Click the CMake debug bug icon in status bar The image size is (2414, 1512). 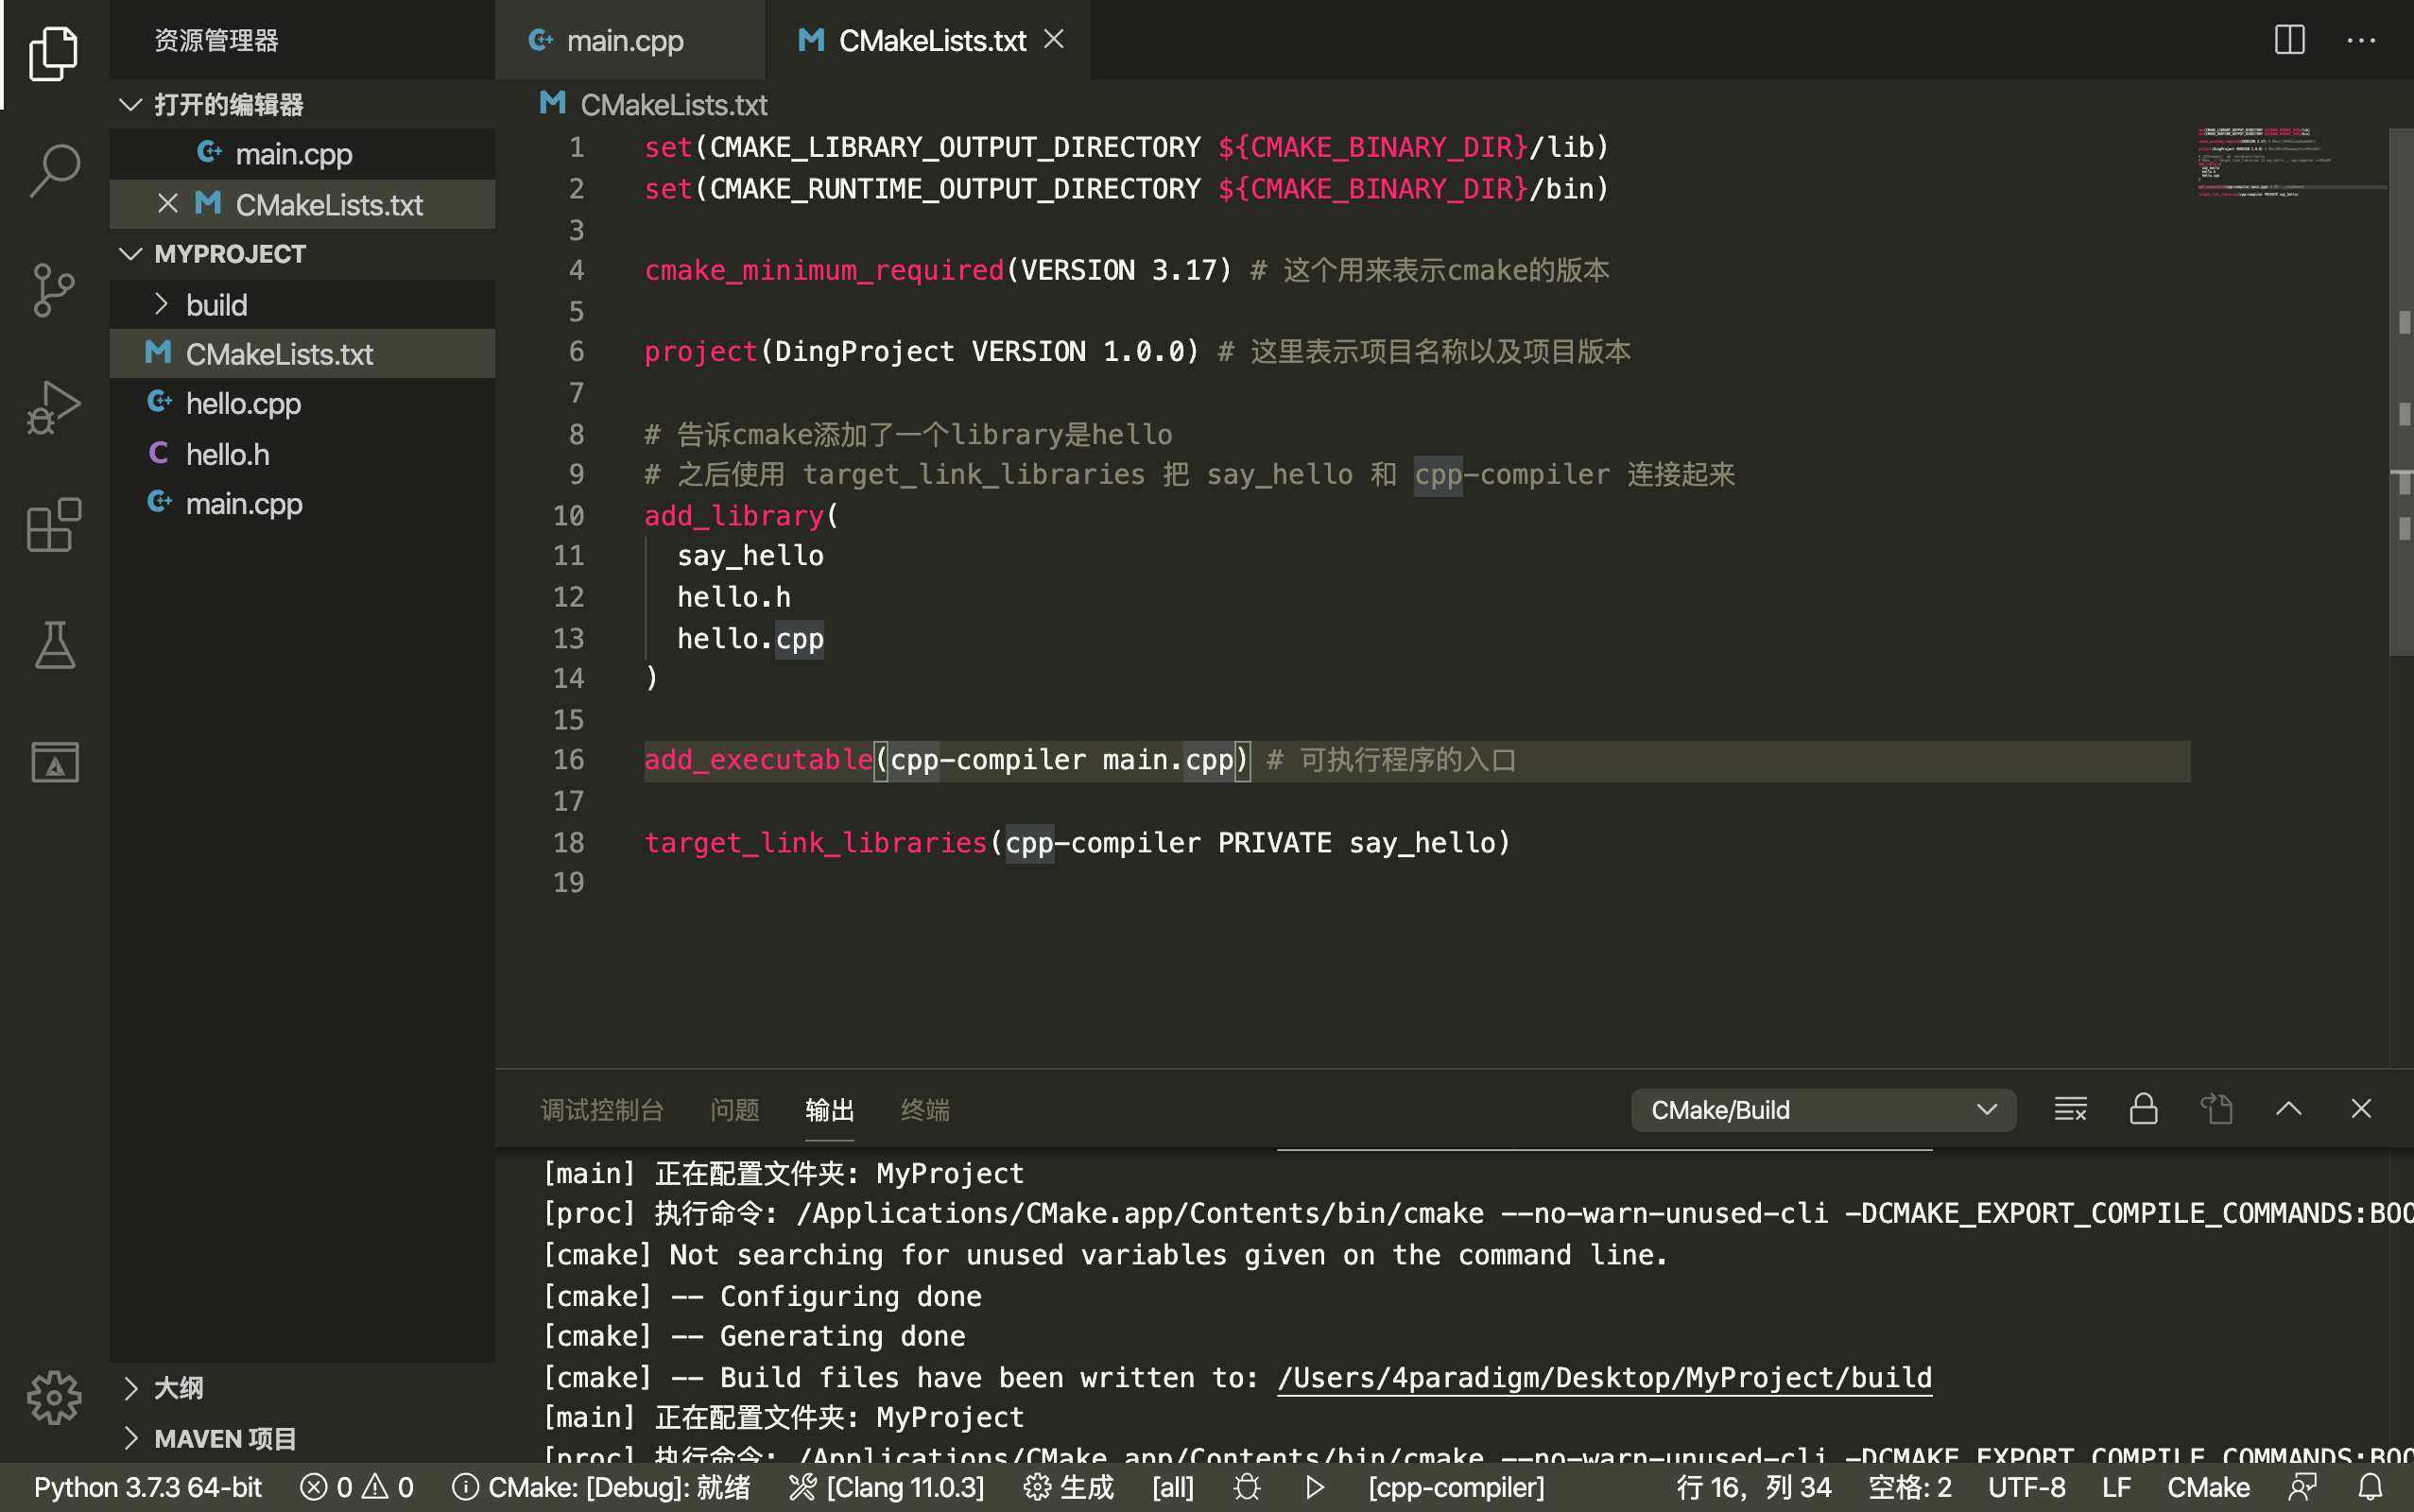point(1246,1487)
